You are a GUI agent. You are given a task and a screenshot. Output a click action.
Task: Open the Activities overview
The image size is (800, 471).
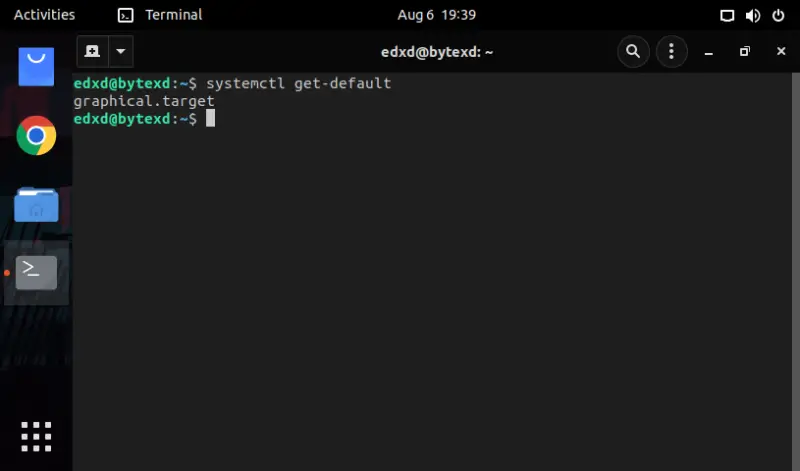click(x=44, y=15)
